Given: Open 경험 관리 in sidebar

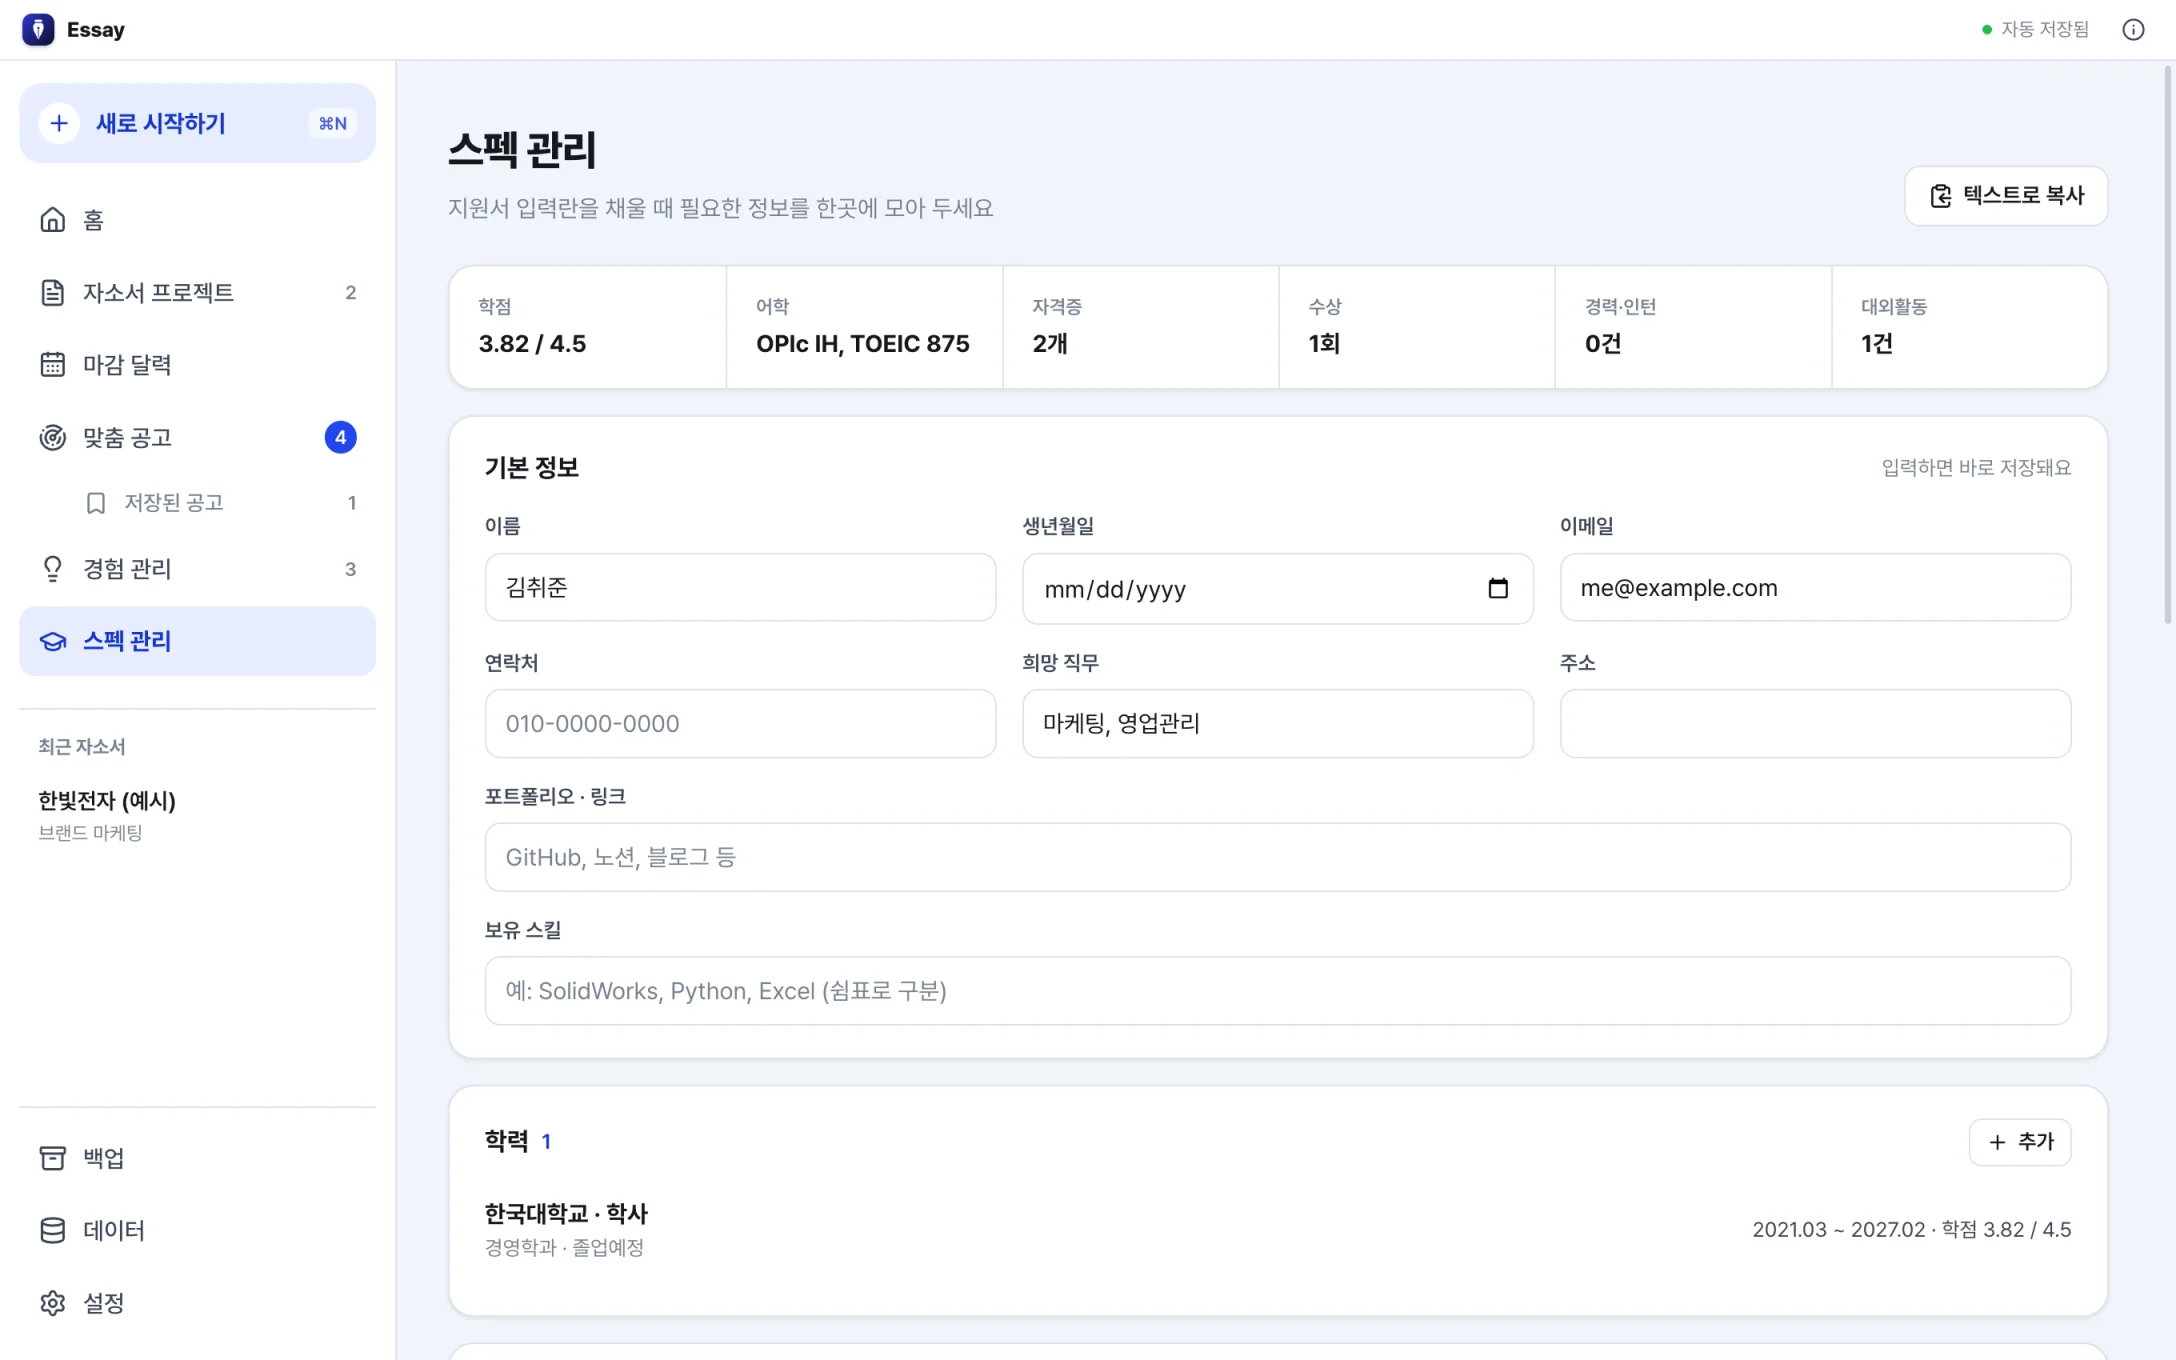Looking at the screenshot, I should click(x=198, y=568).
